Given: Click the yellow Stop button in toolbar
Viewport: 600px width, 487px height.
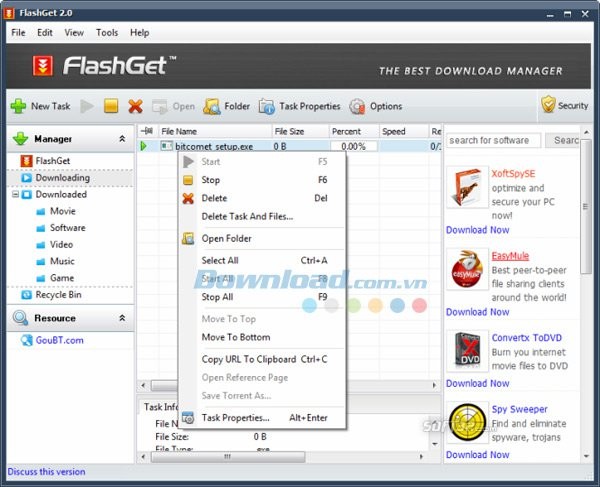Looking at the screenshot, I should coord(111,106).
